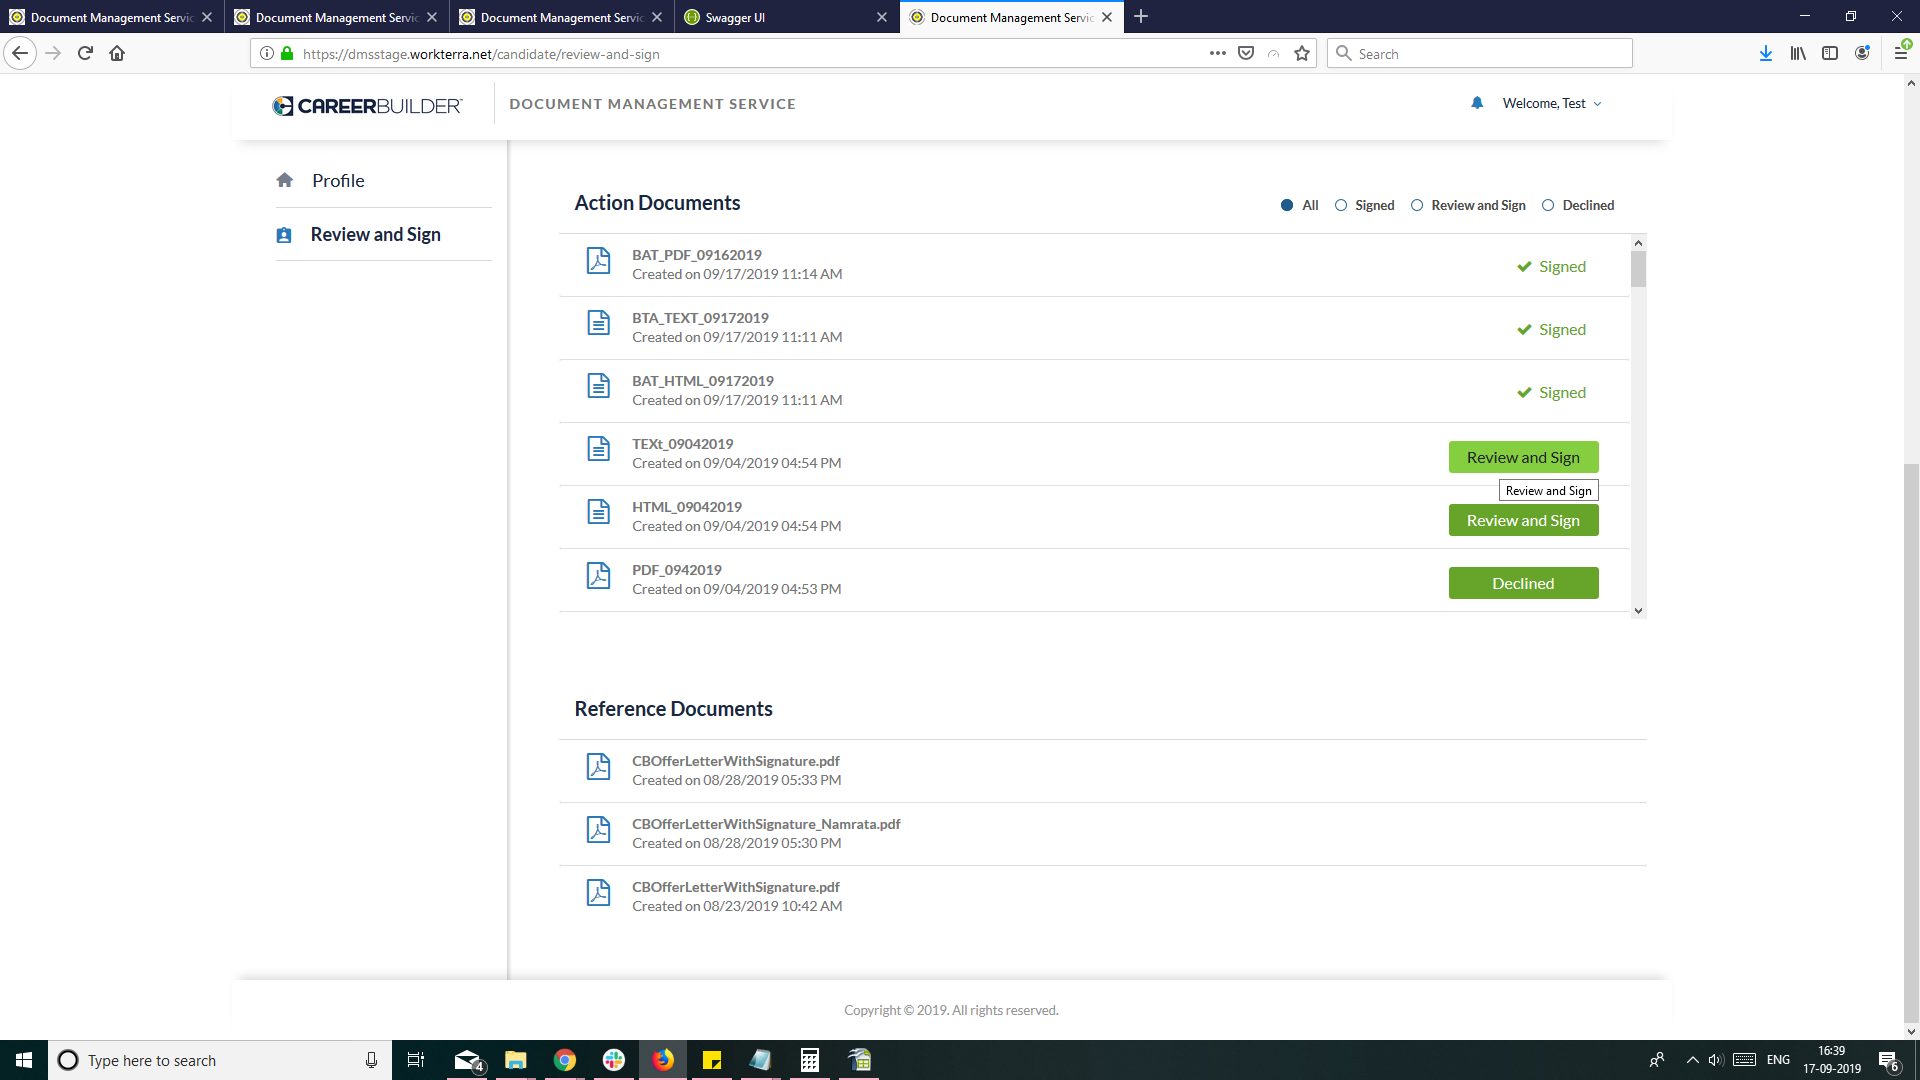The image size is (1920, 1080).
Task: Click the Declined button for PDF_0942019
Action: 1523,583
